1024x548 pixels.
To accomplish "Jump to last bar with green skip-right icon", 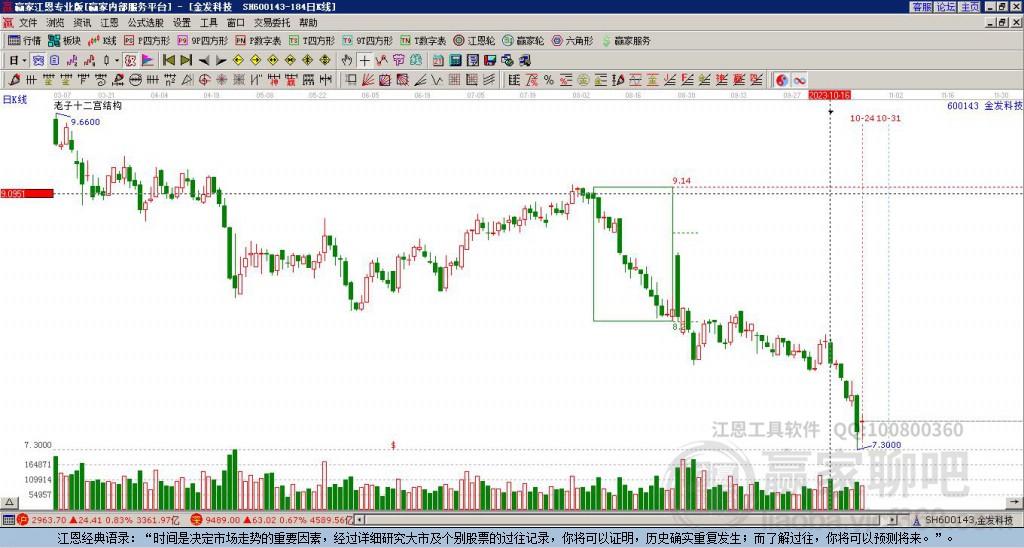I will tap(186, 61).
